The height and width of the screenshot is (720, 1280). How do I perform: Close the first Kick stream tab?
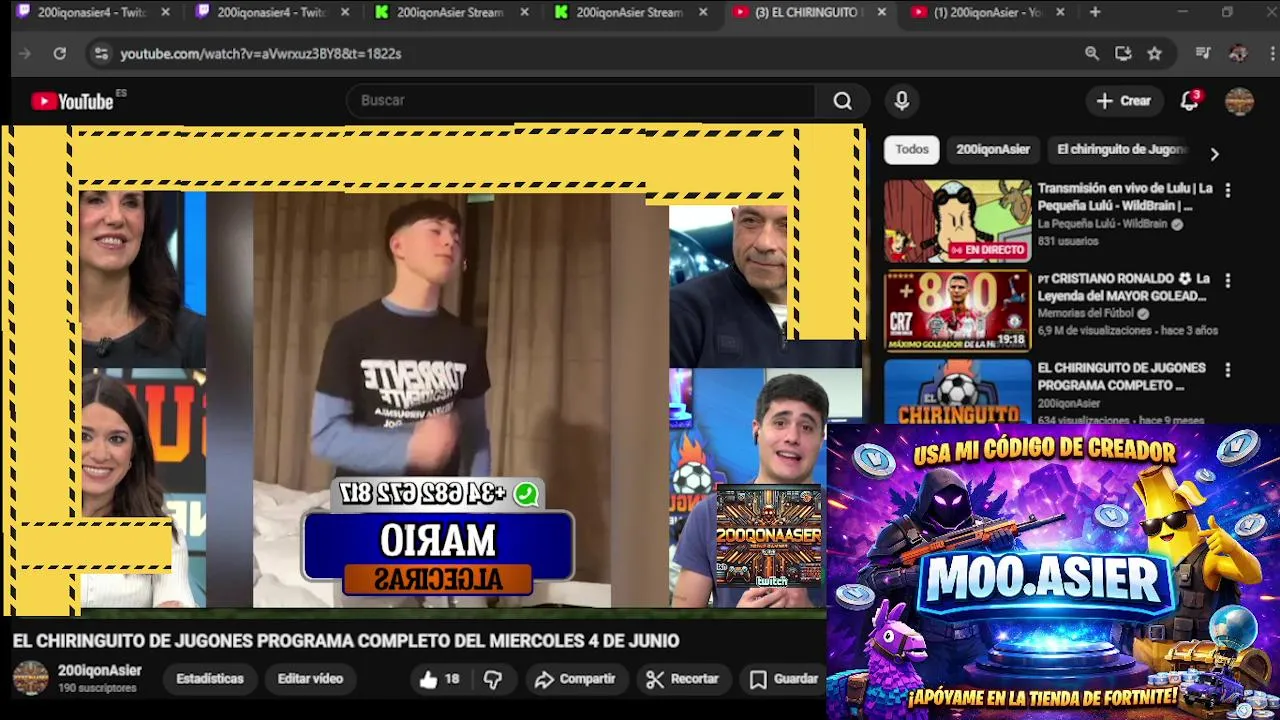[523, 13]
